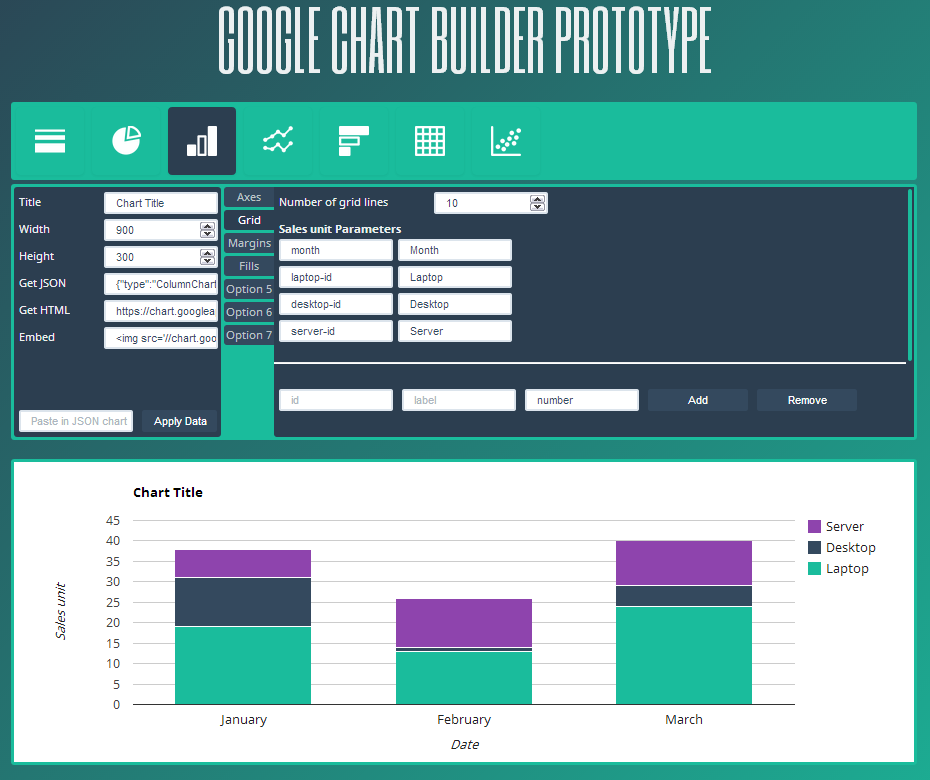Screen dimensions: 930x780
Task: Select the list/table rows chart type icon
Action: 50,141
